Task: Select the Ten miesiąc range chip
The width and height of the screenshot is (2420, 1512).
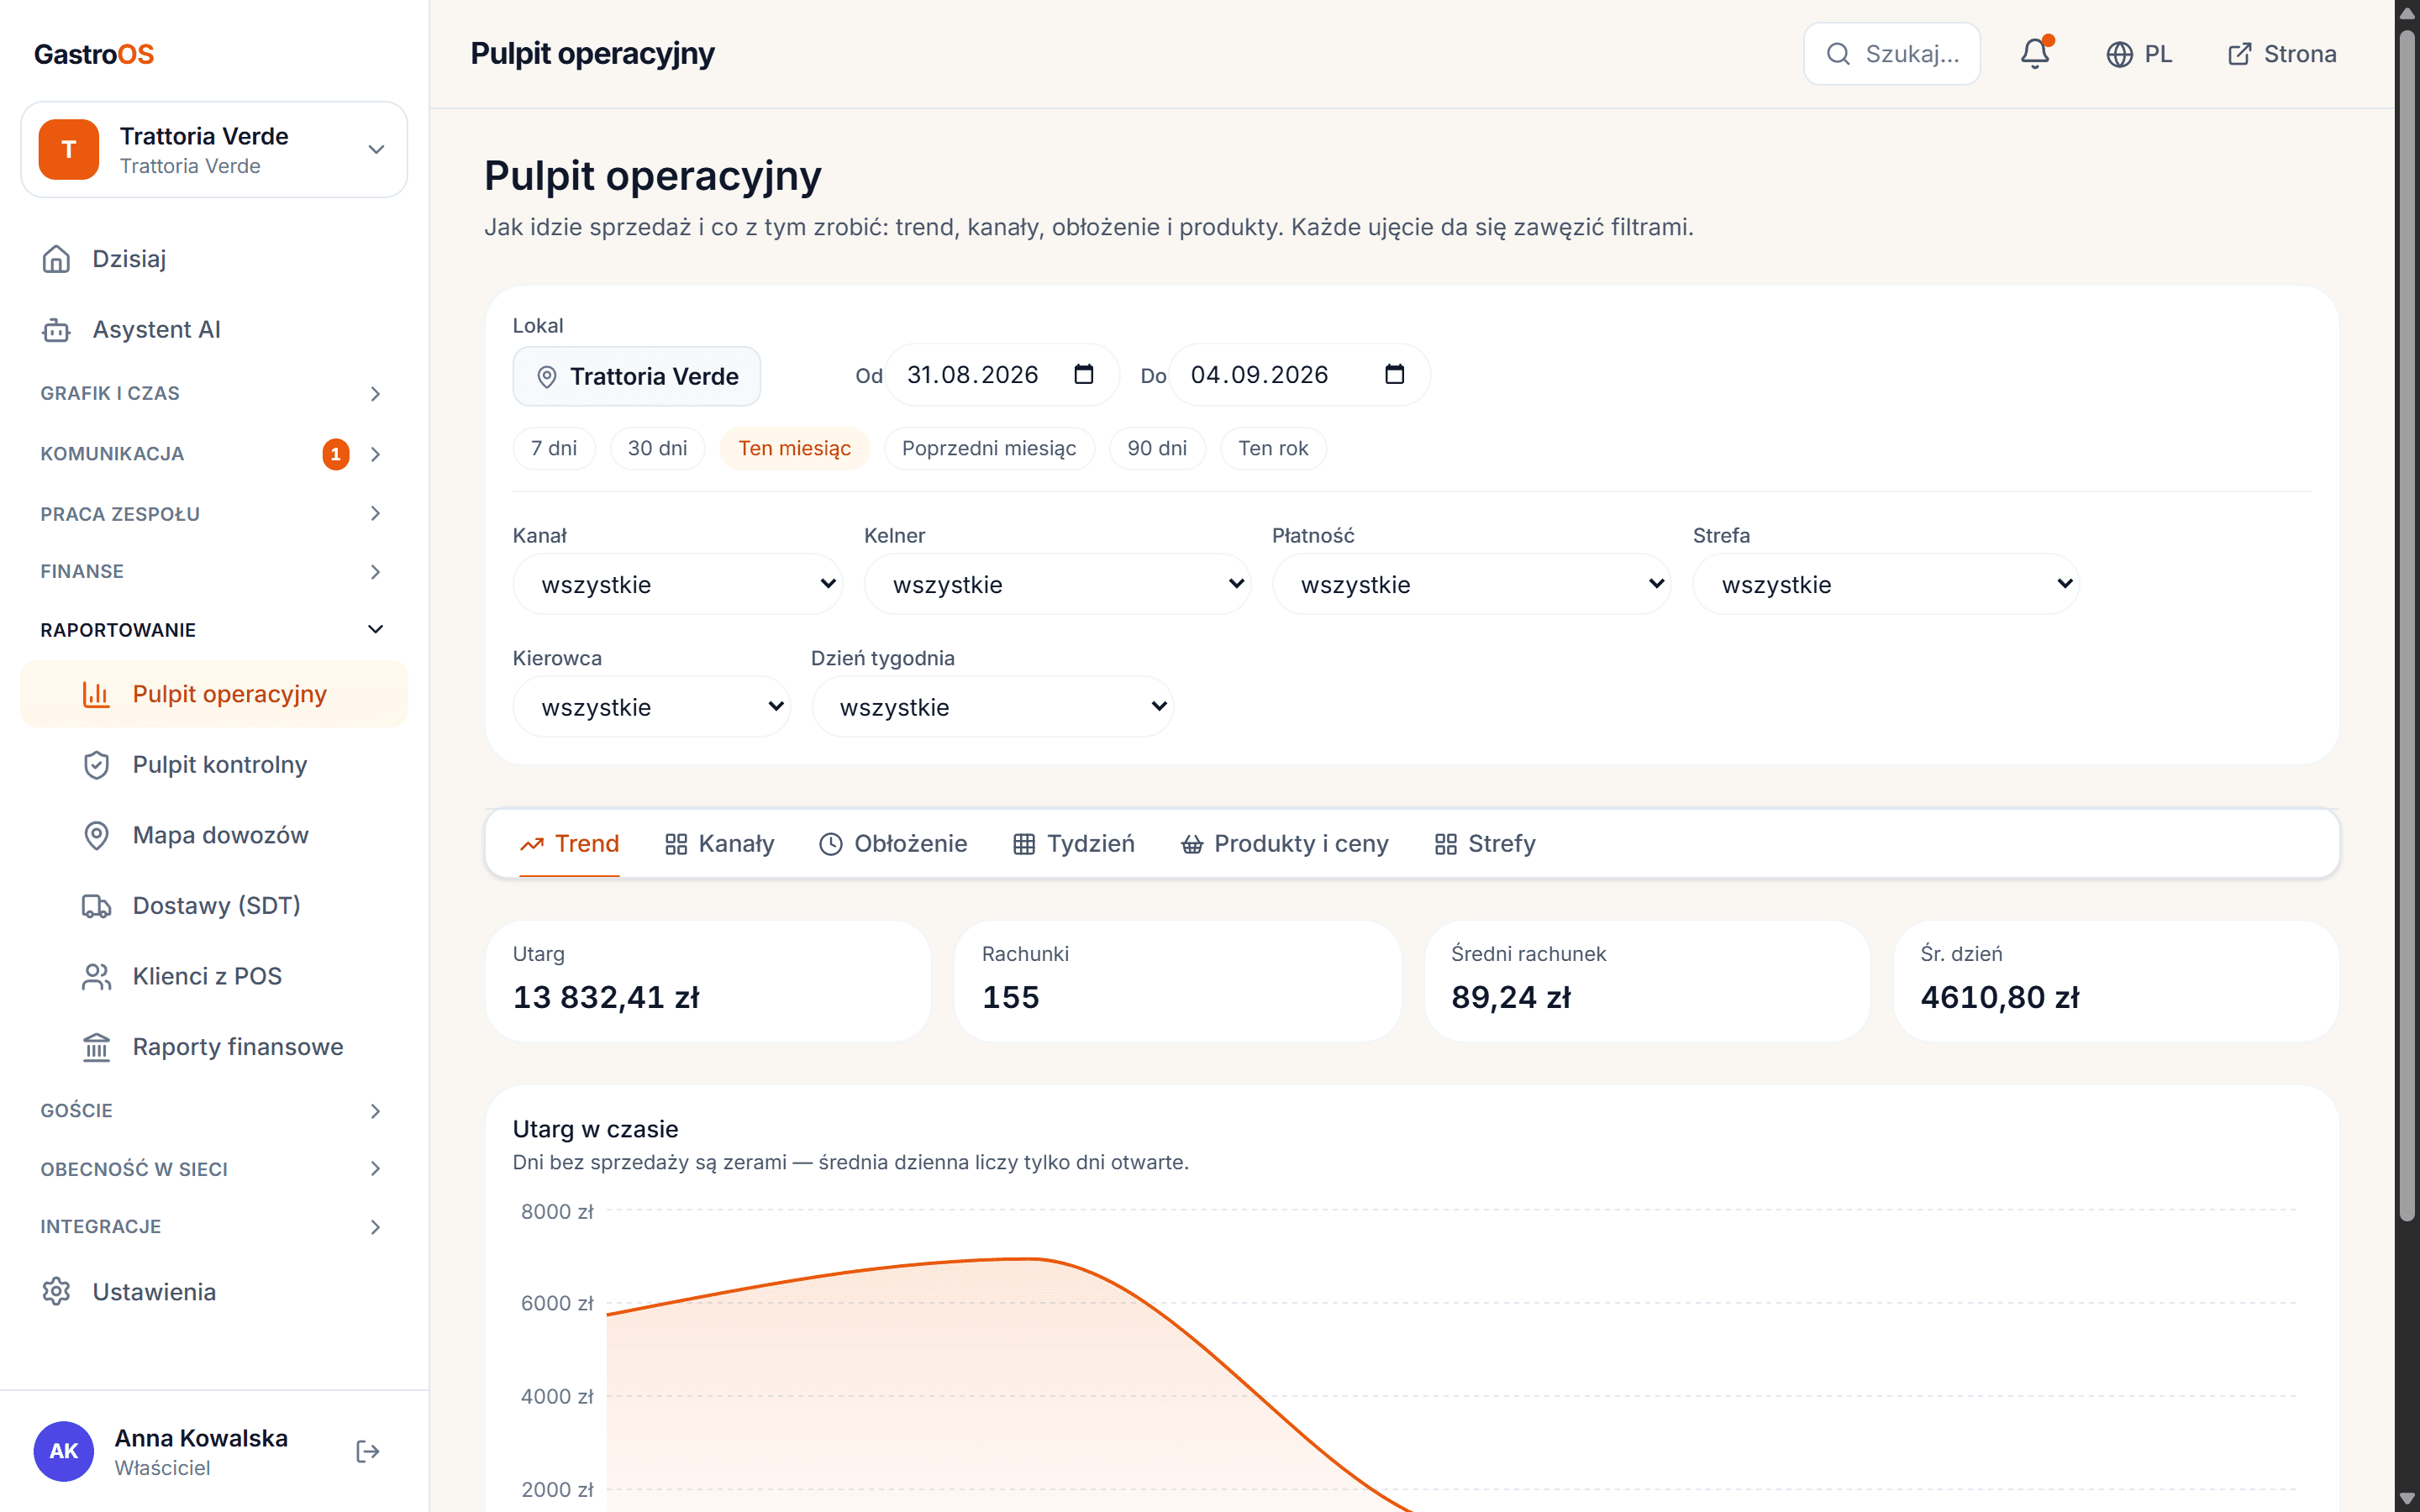Action: point(794,448)
